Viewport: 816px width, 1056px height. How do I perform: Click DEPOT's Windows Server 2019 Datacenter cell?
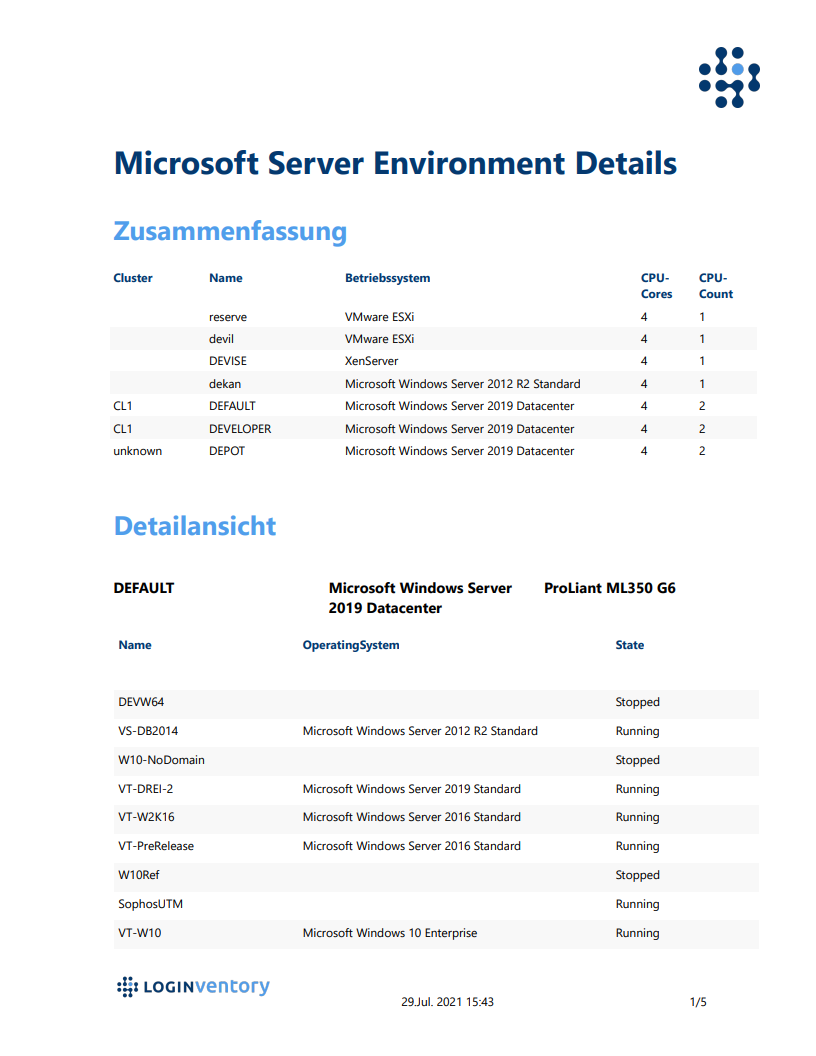[460, 451]
